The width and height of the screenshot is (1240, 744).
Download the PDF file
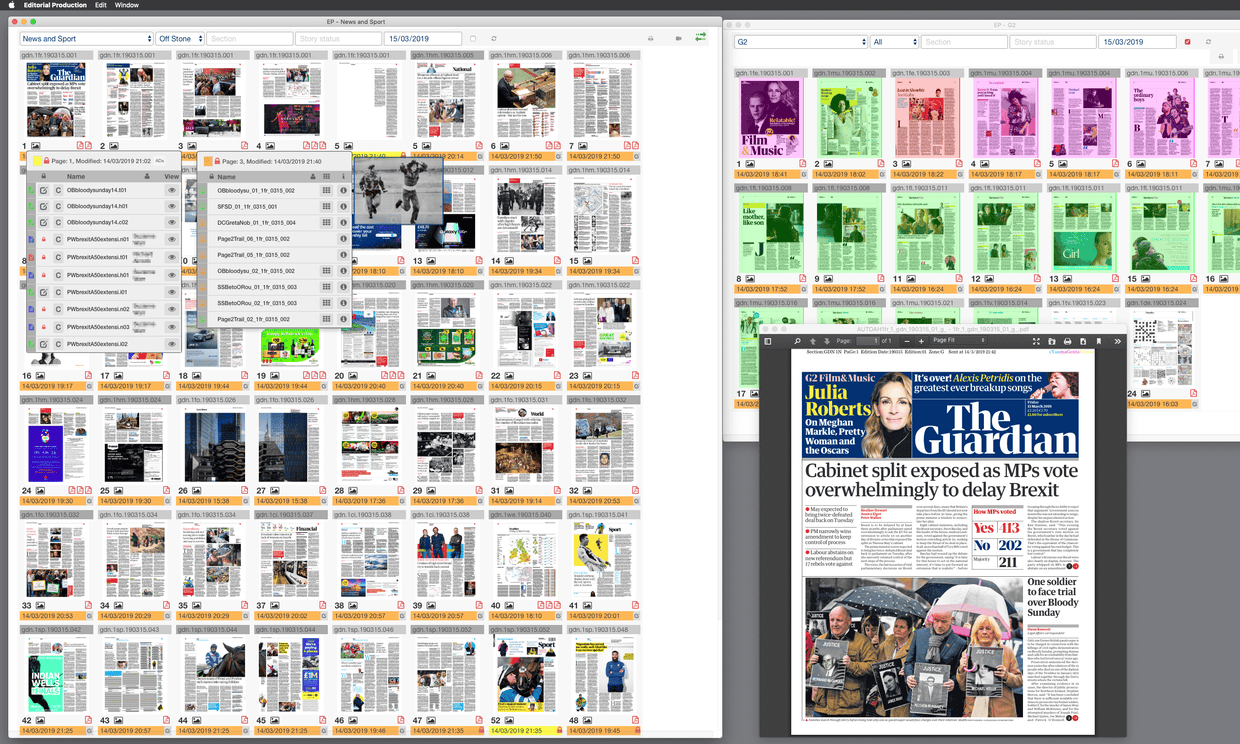[1083, 341]
